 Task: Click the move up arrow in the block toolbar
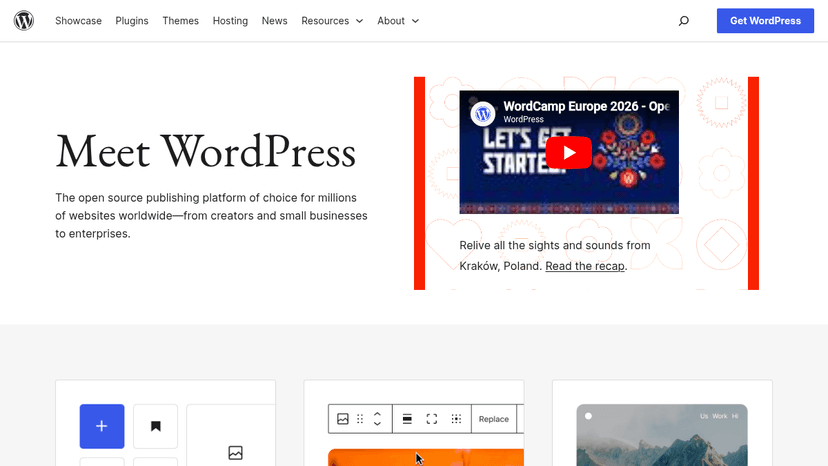pyautogui.click(x=377, y=414)
